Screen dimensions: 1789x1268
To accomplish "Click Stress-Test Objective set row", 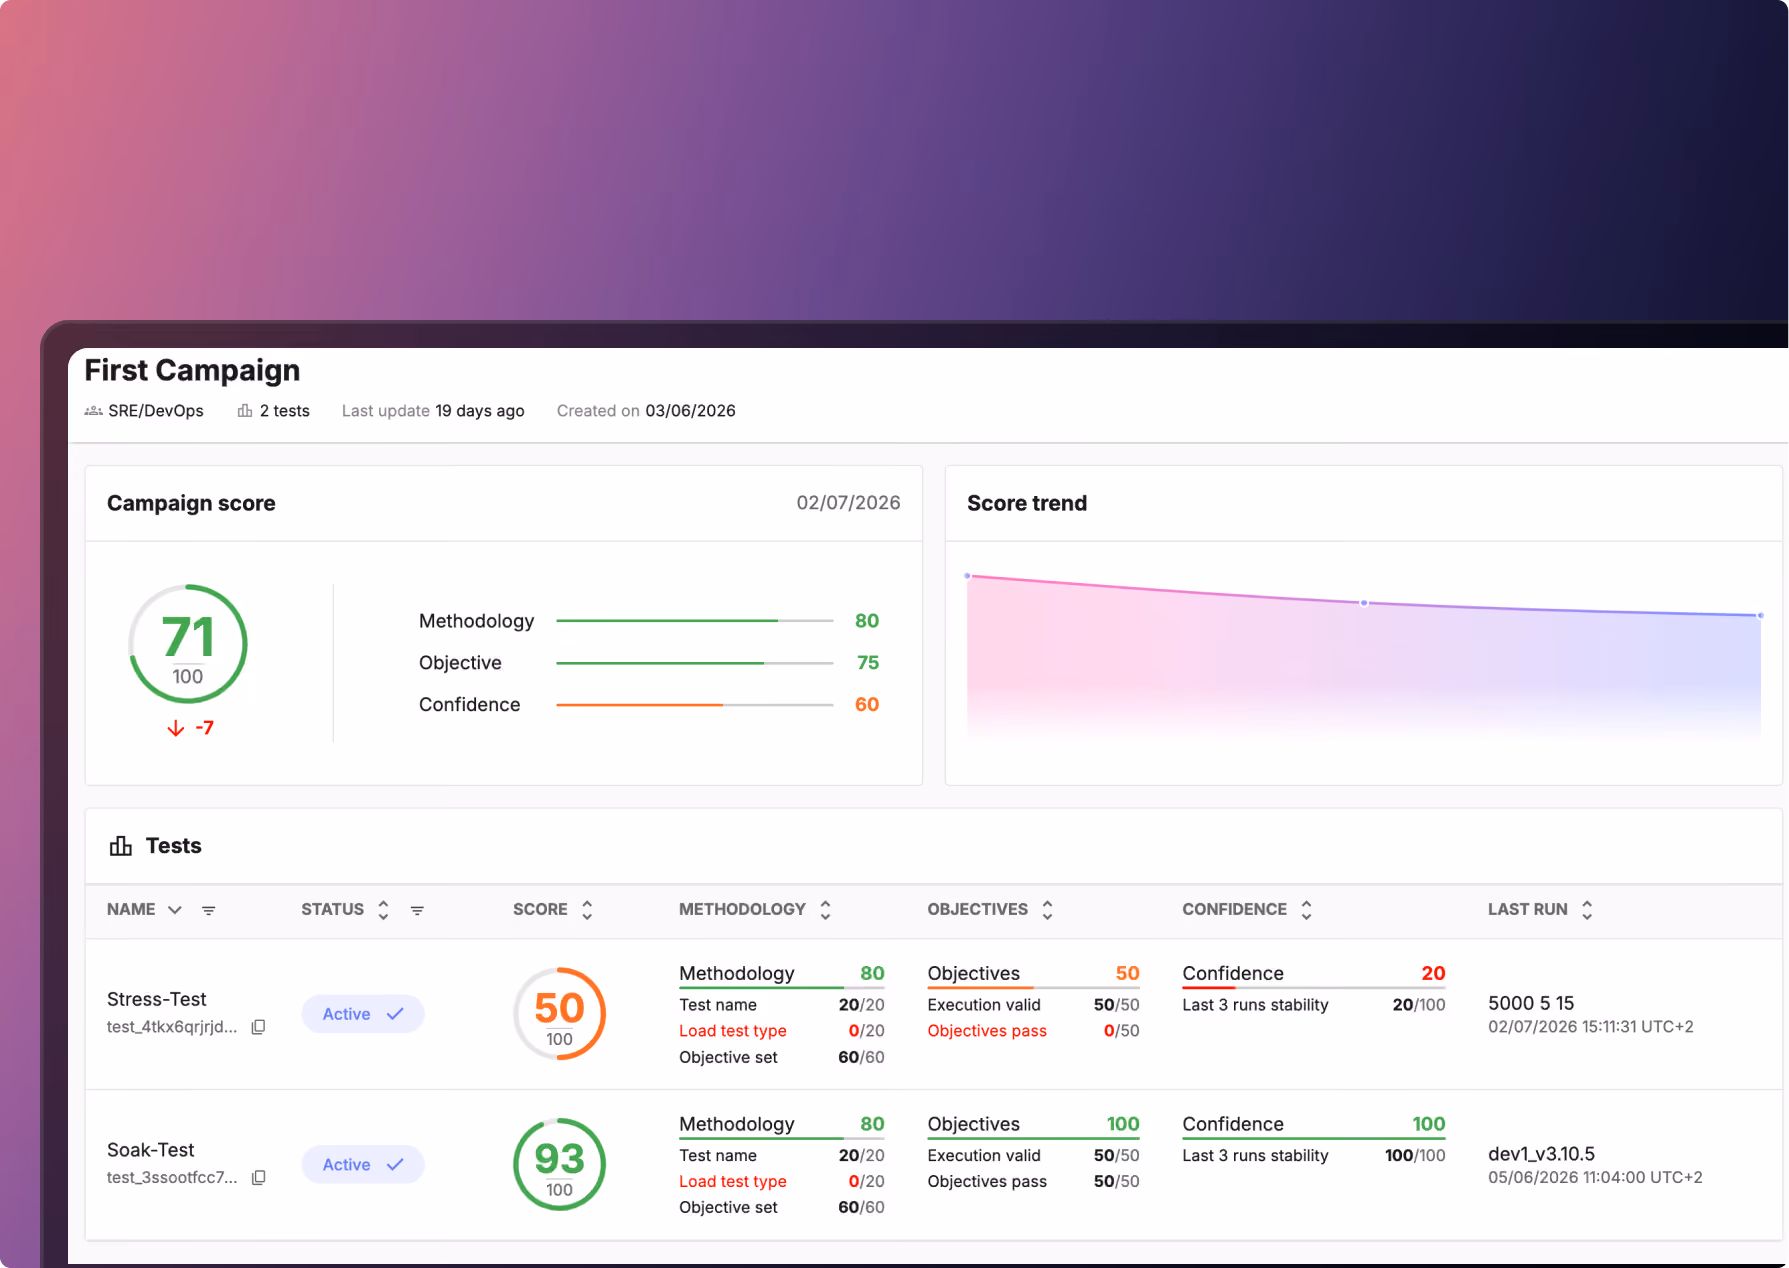I will pyautogui.click(x=782, y=1057).
